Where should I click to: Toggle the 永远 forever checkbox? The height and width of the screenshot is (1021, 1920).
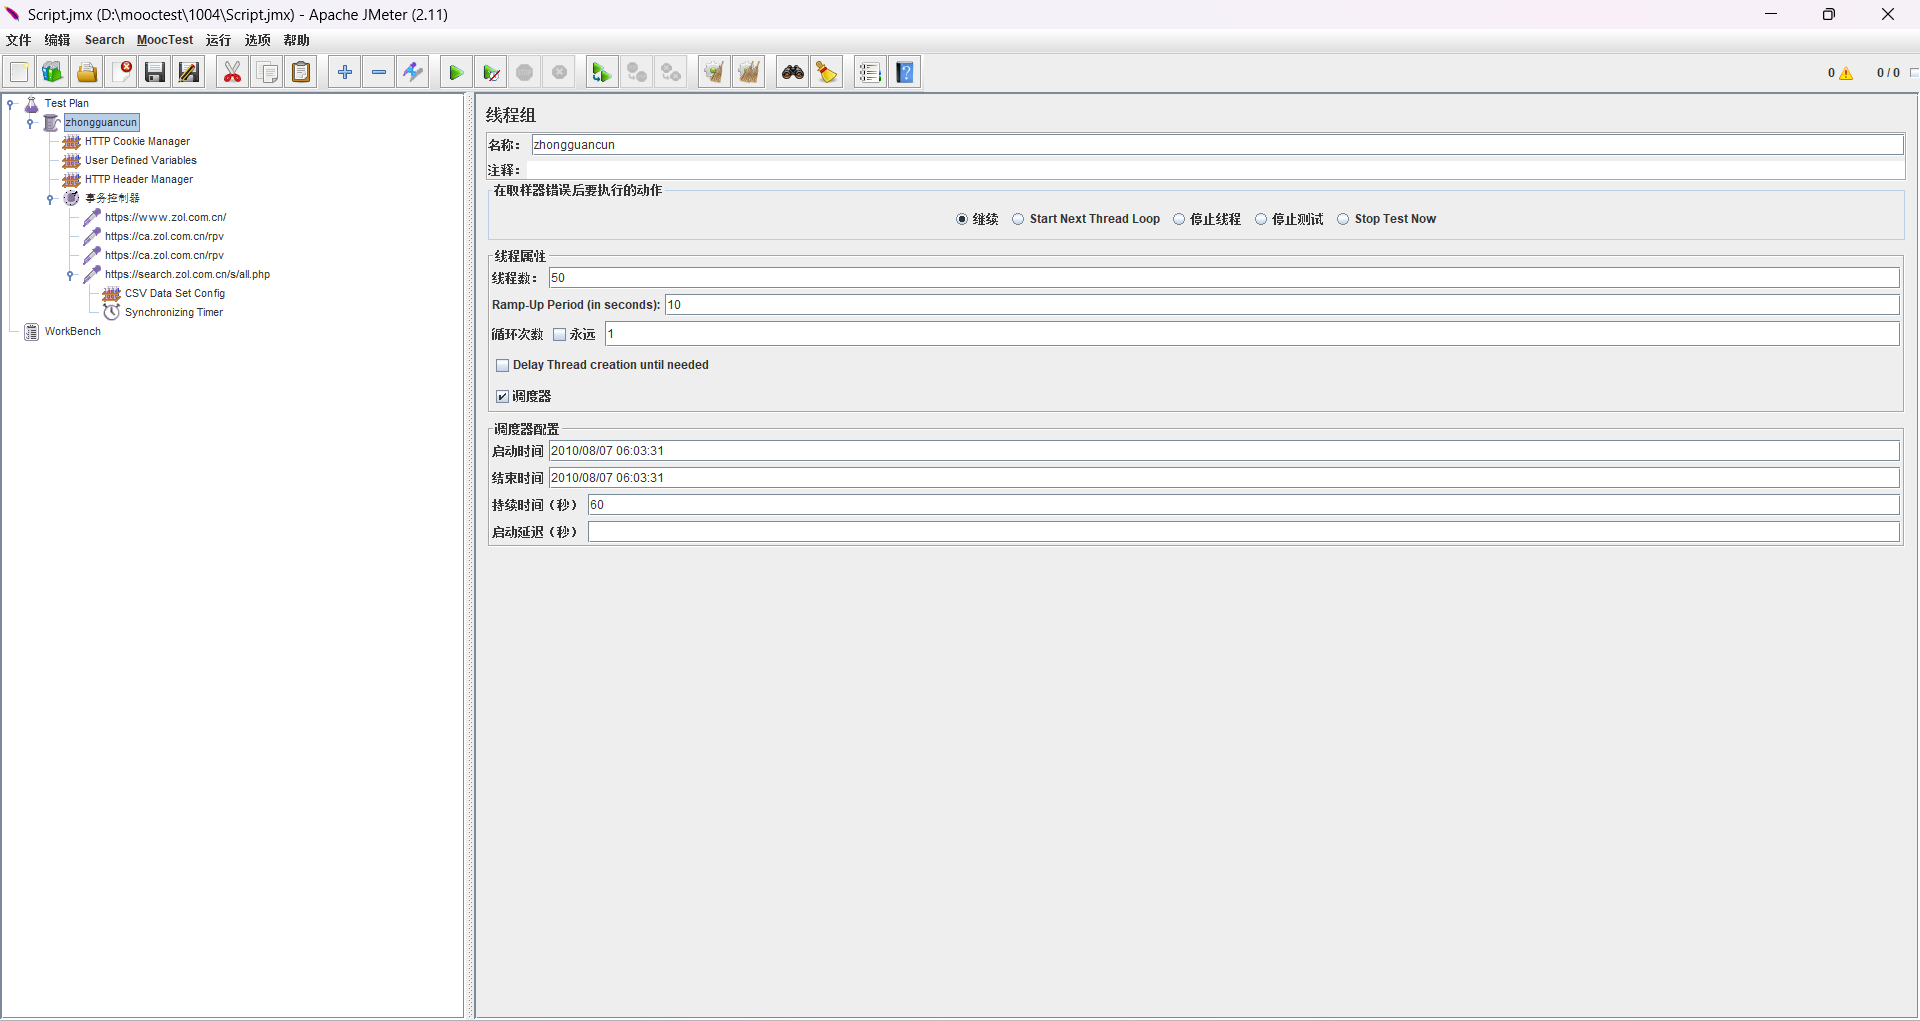560,334
